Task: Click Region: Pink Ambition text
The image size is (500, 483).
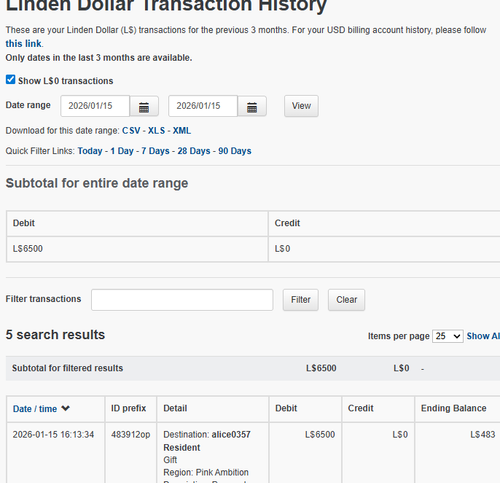Action: pyautogui.click(x=206, y=472)
